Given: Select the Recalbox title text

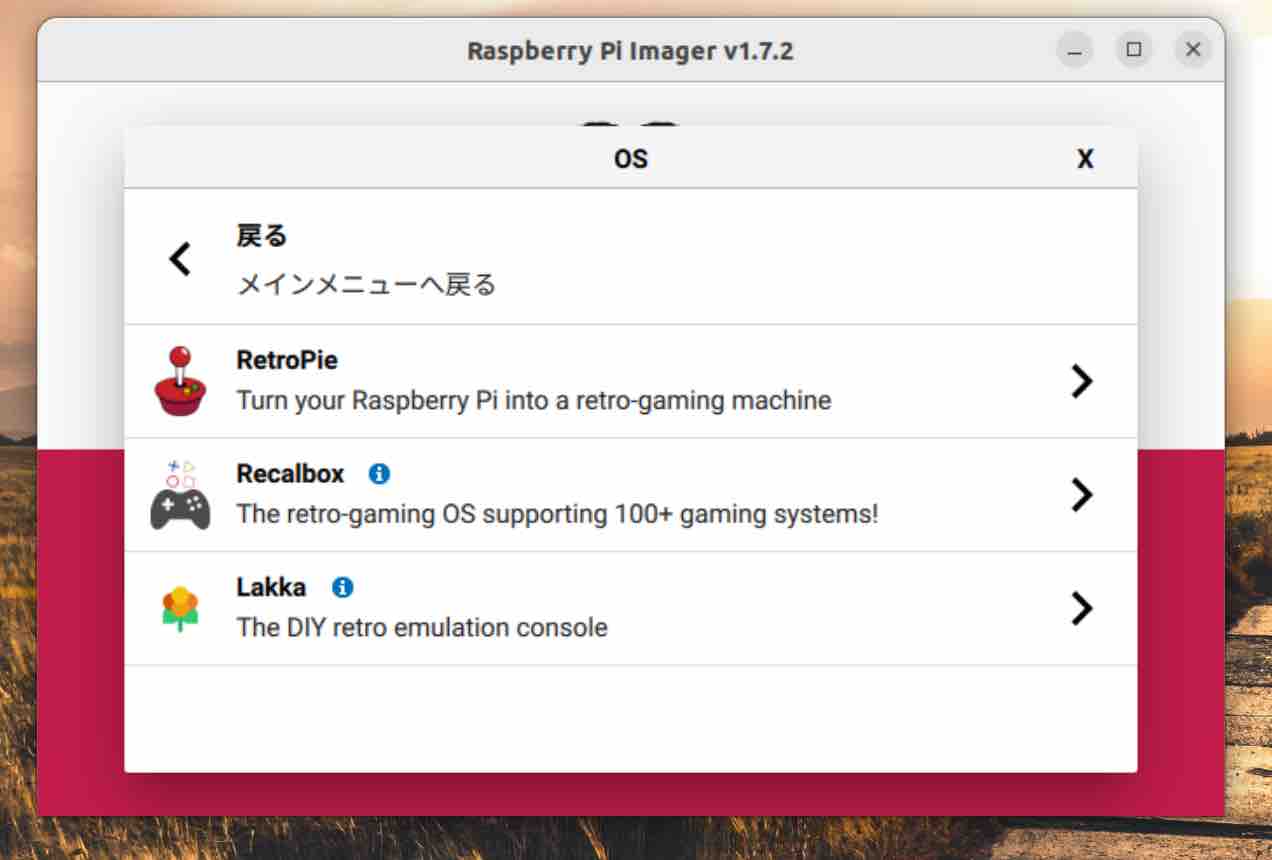Looking at the screenshot, I should click(x=290, y=473).
